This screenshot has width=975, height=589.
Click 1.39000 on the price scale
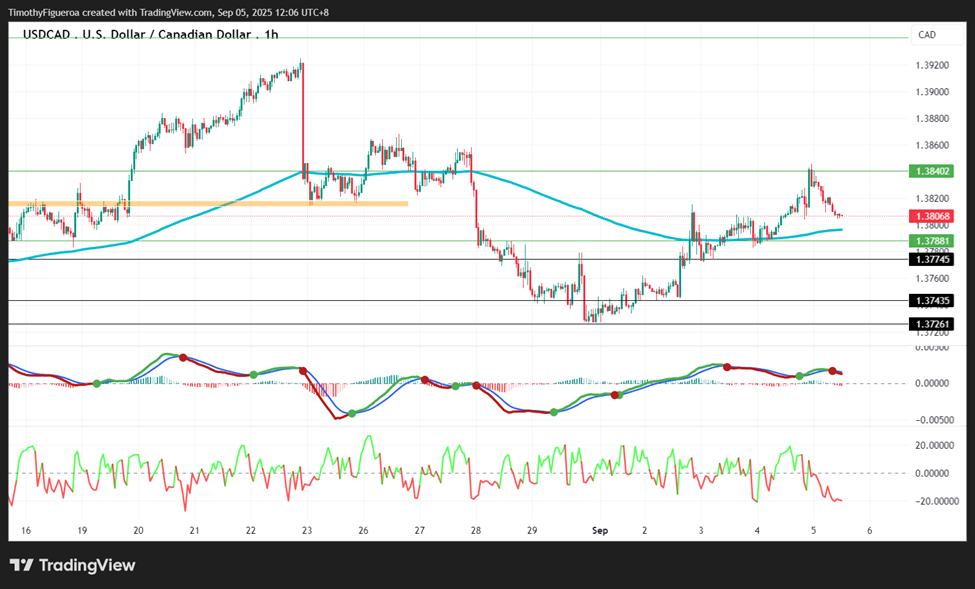(x=932, y=92)
